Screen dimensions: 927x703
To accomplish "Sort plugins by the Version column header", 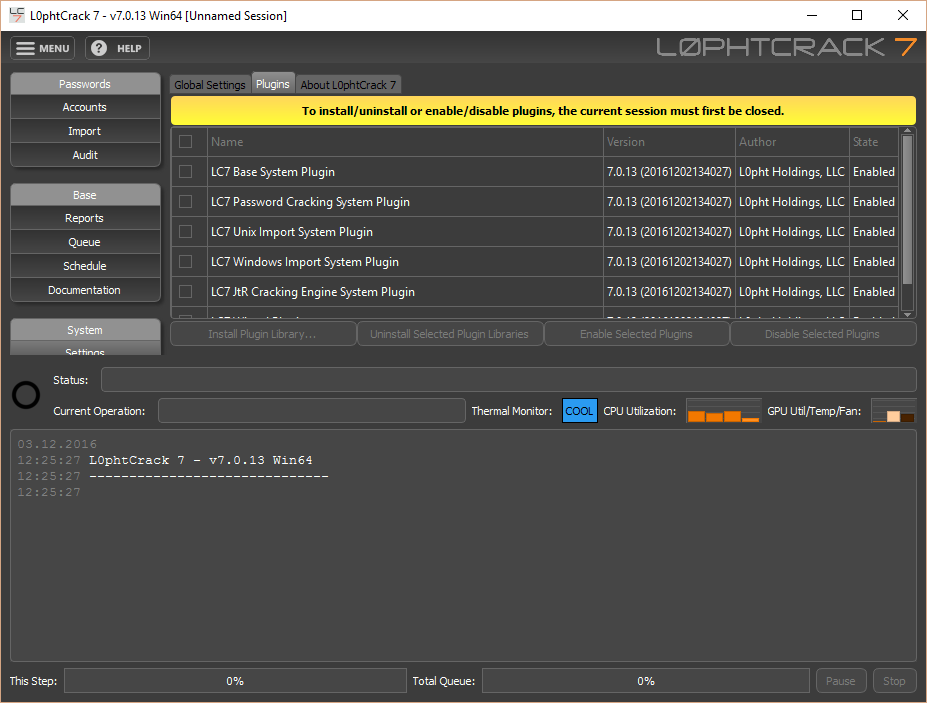I will click(x=669, y=142).
